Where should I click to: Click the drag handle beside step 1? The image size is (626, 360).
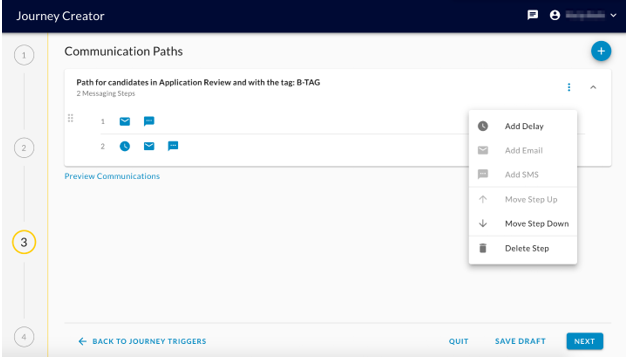pyautogui.click(x=71, y=118)
